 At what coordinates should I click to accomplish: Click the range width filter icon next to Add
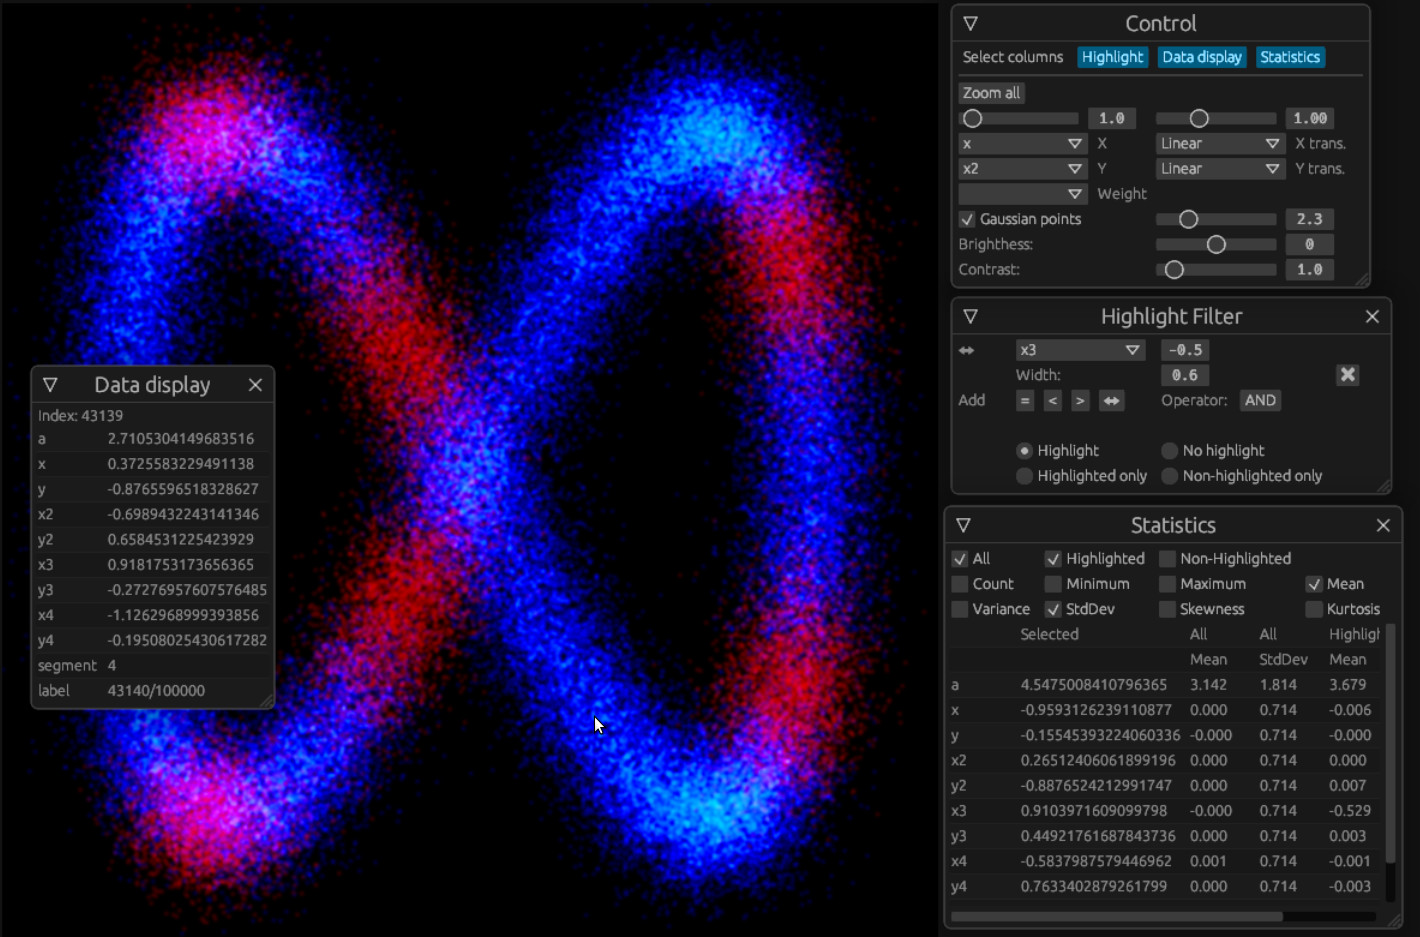coord(1112,400)
